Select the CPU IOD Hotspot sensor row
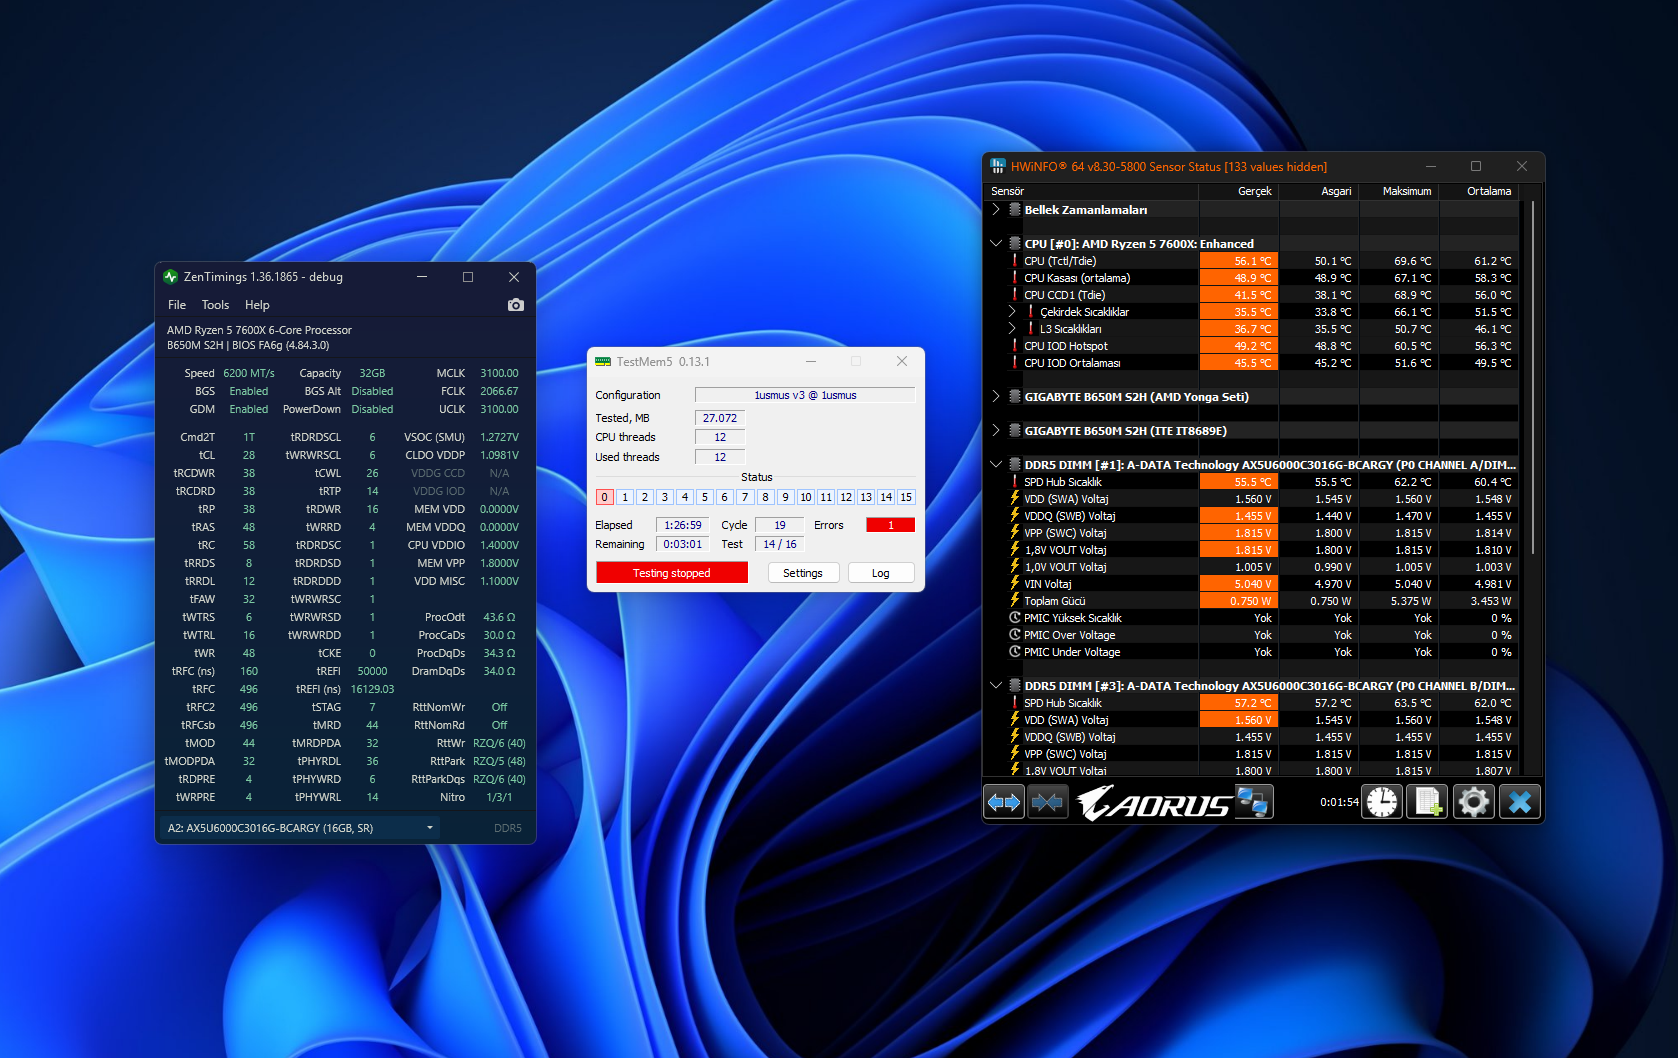The image size is (1678, 1058). point(1252,346)
